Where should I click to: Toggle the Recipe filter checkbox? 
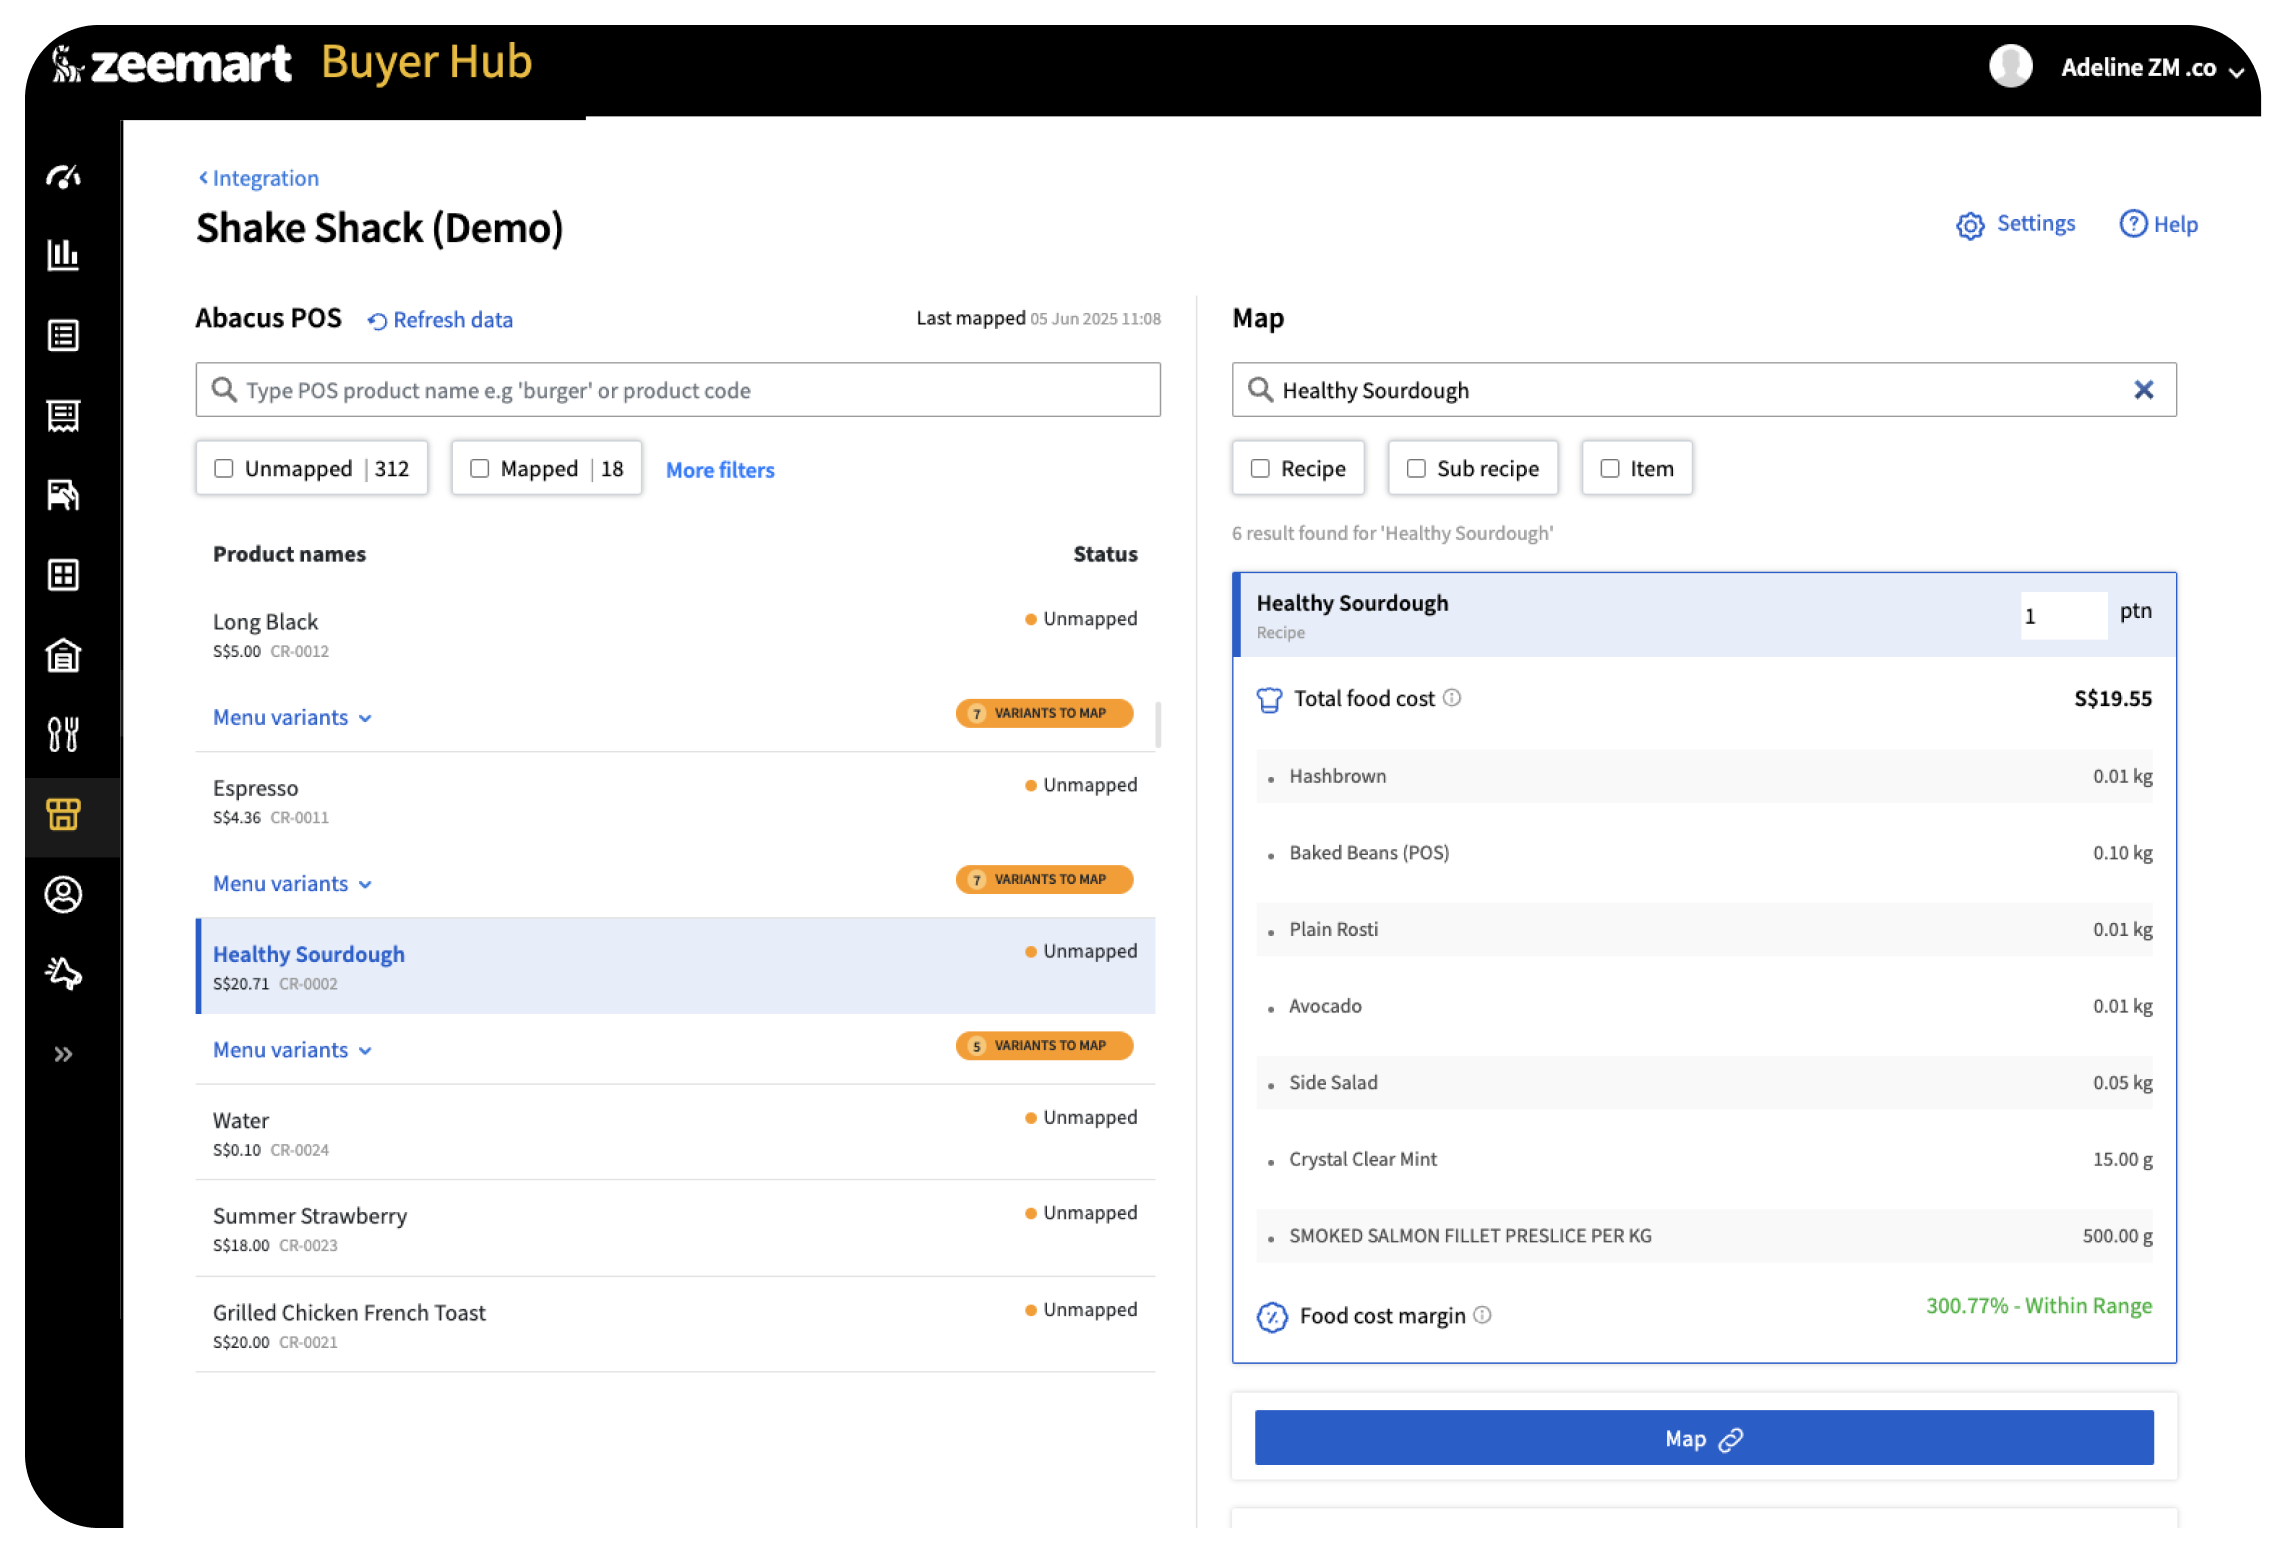click(x=1260, y=468)
